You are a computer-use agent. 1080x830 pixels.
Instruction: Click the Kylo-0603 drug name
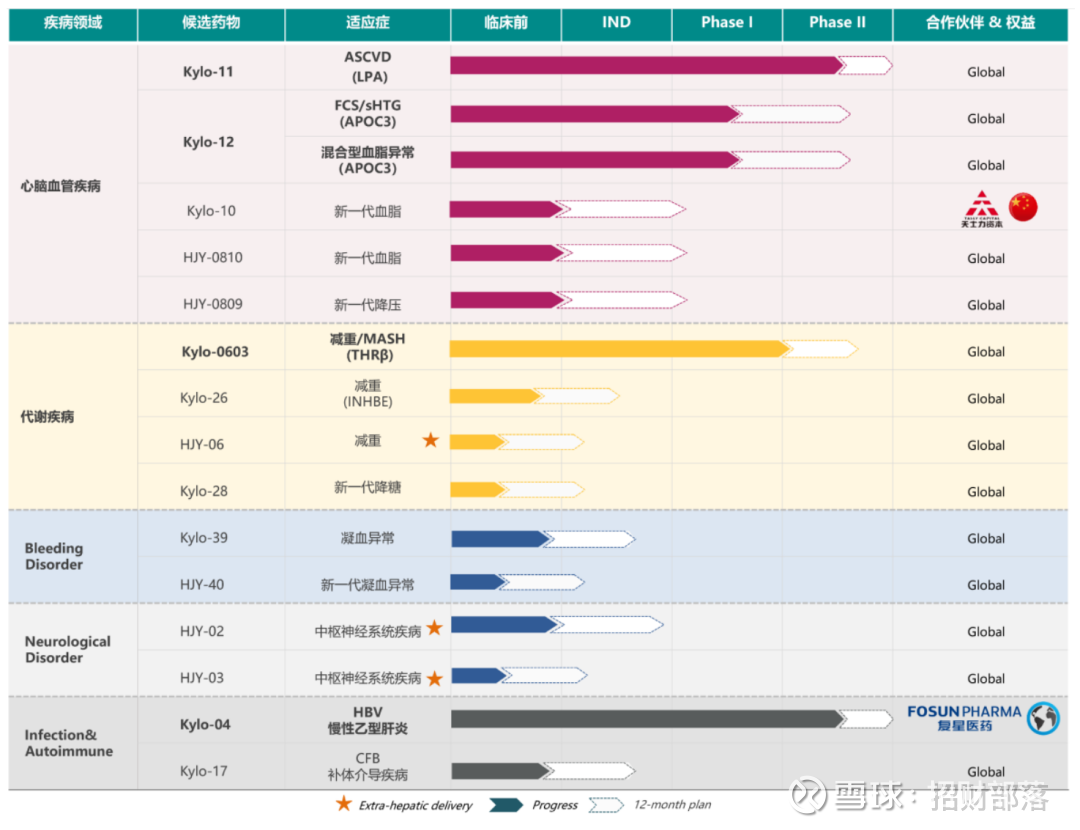(x=215, y=352)
